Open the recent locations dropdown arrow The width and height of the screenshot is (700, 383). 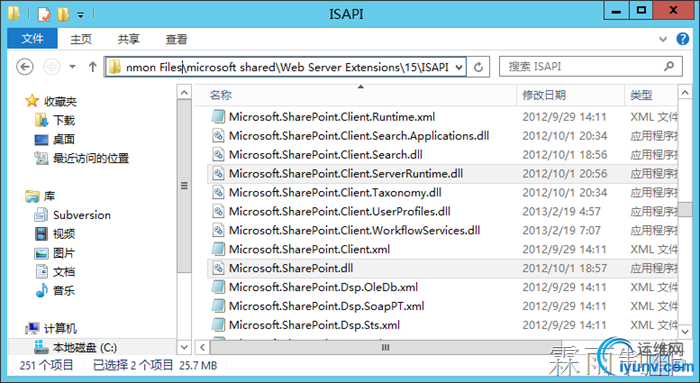coord(72,67)
